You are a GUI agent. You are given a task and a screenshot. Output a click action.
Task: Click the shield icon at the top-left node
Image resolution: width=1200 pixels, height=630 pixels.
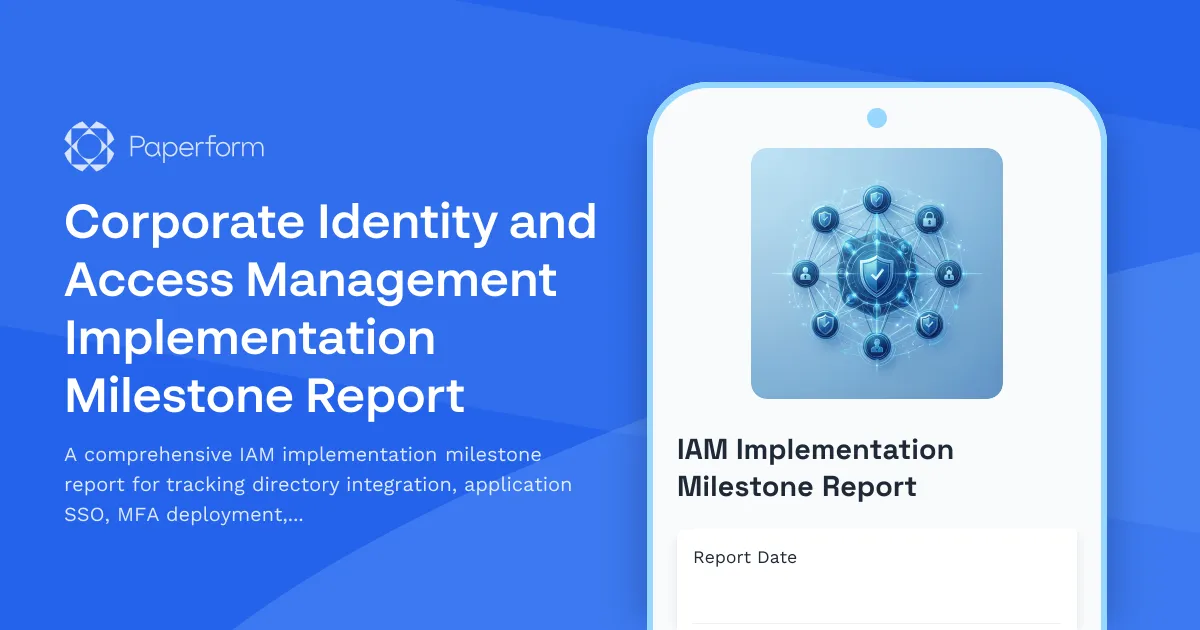824,219
